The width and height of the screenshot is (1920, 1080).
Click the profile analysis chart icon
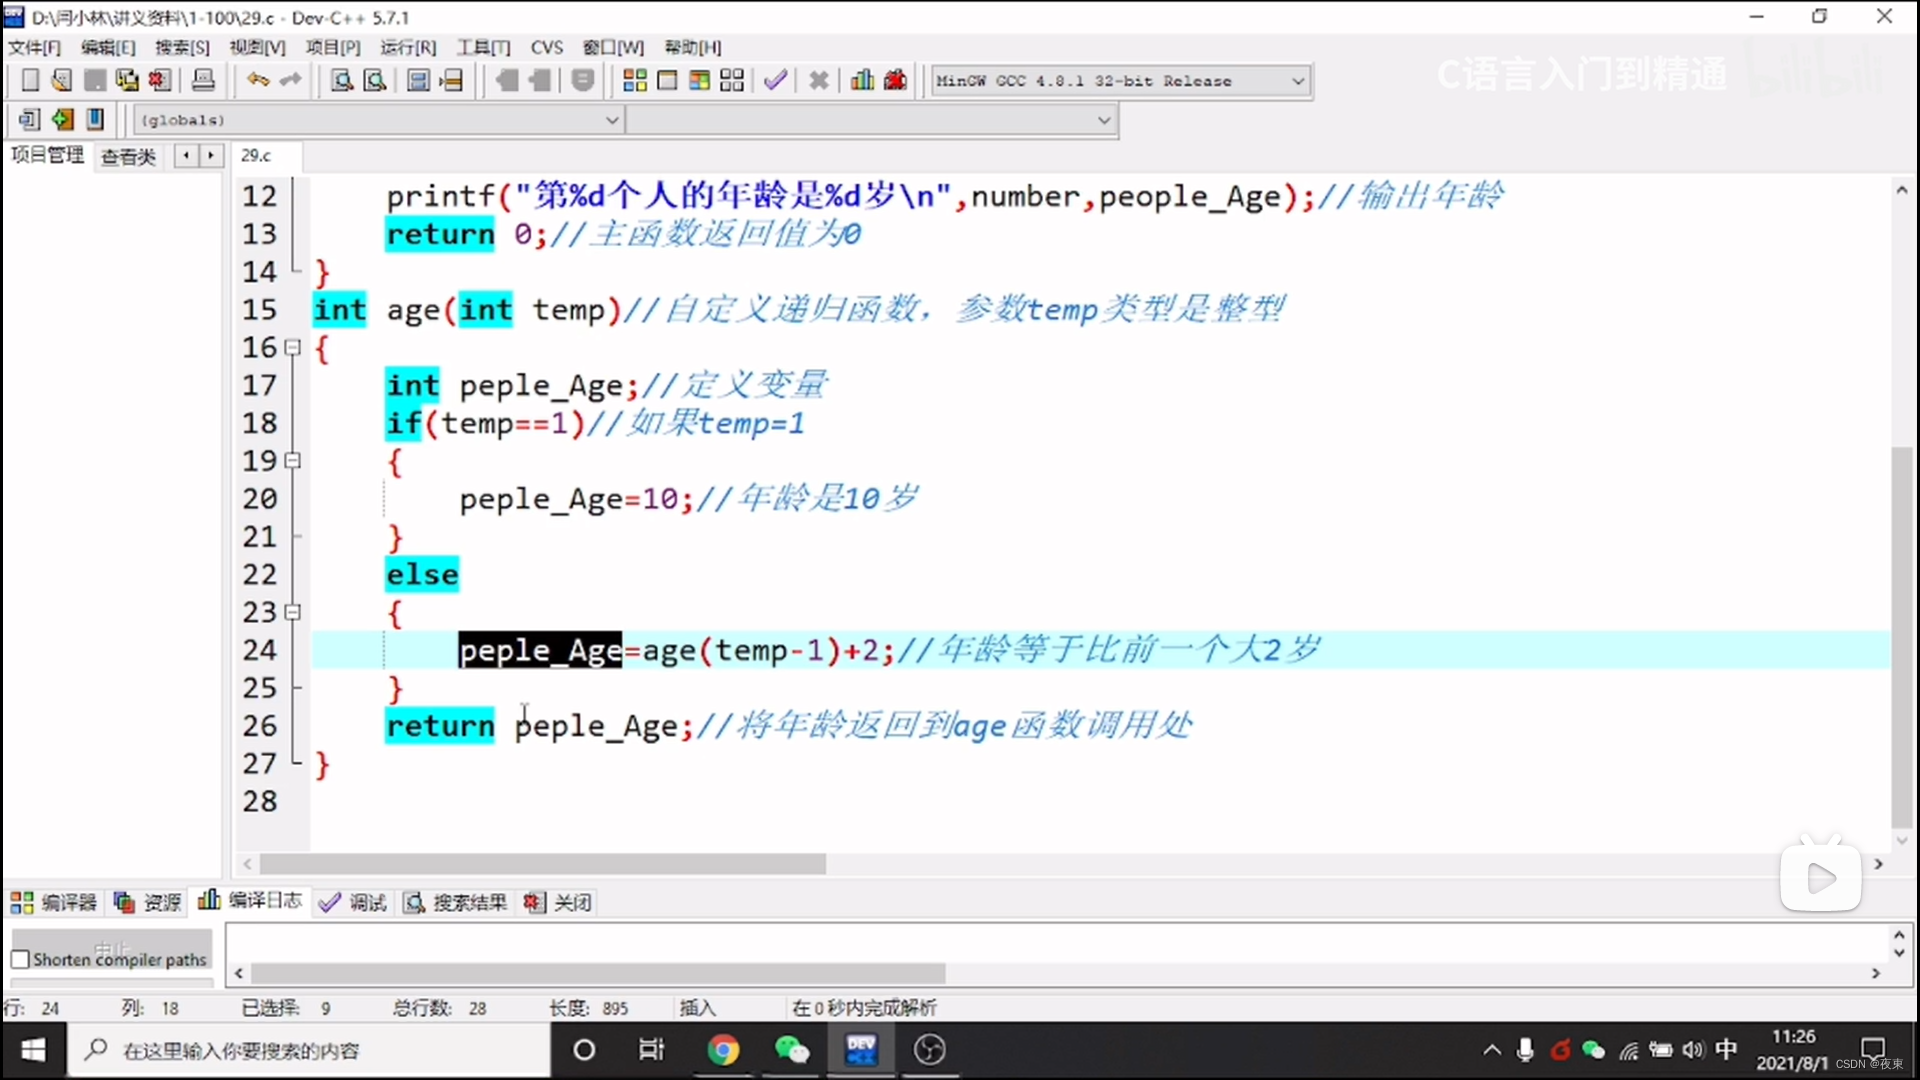(x=862, y=81)
